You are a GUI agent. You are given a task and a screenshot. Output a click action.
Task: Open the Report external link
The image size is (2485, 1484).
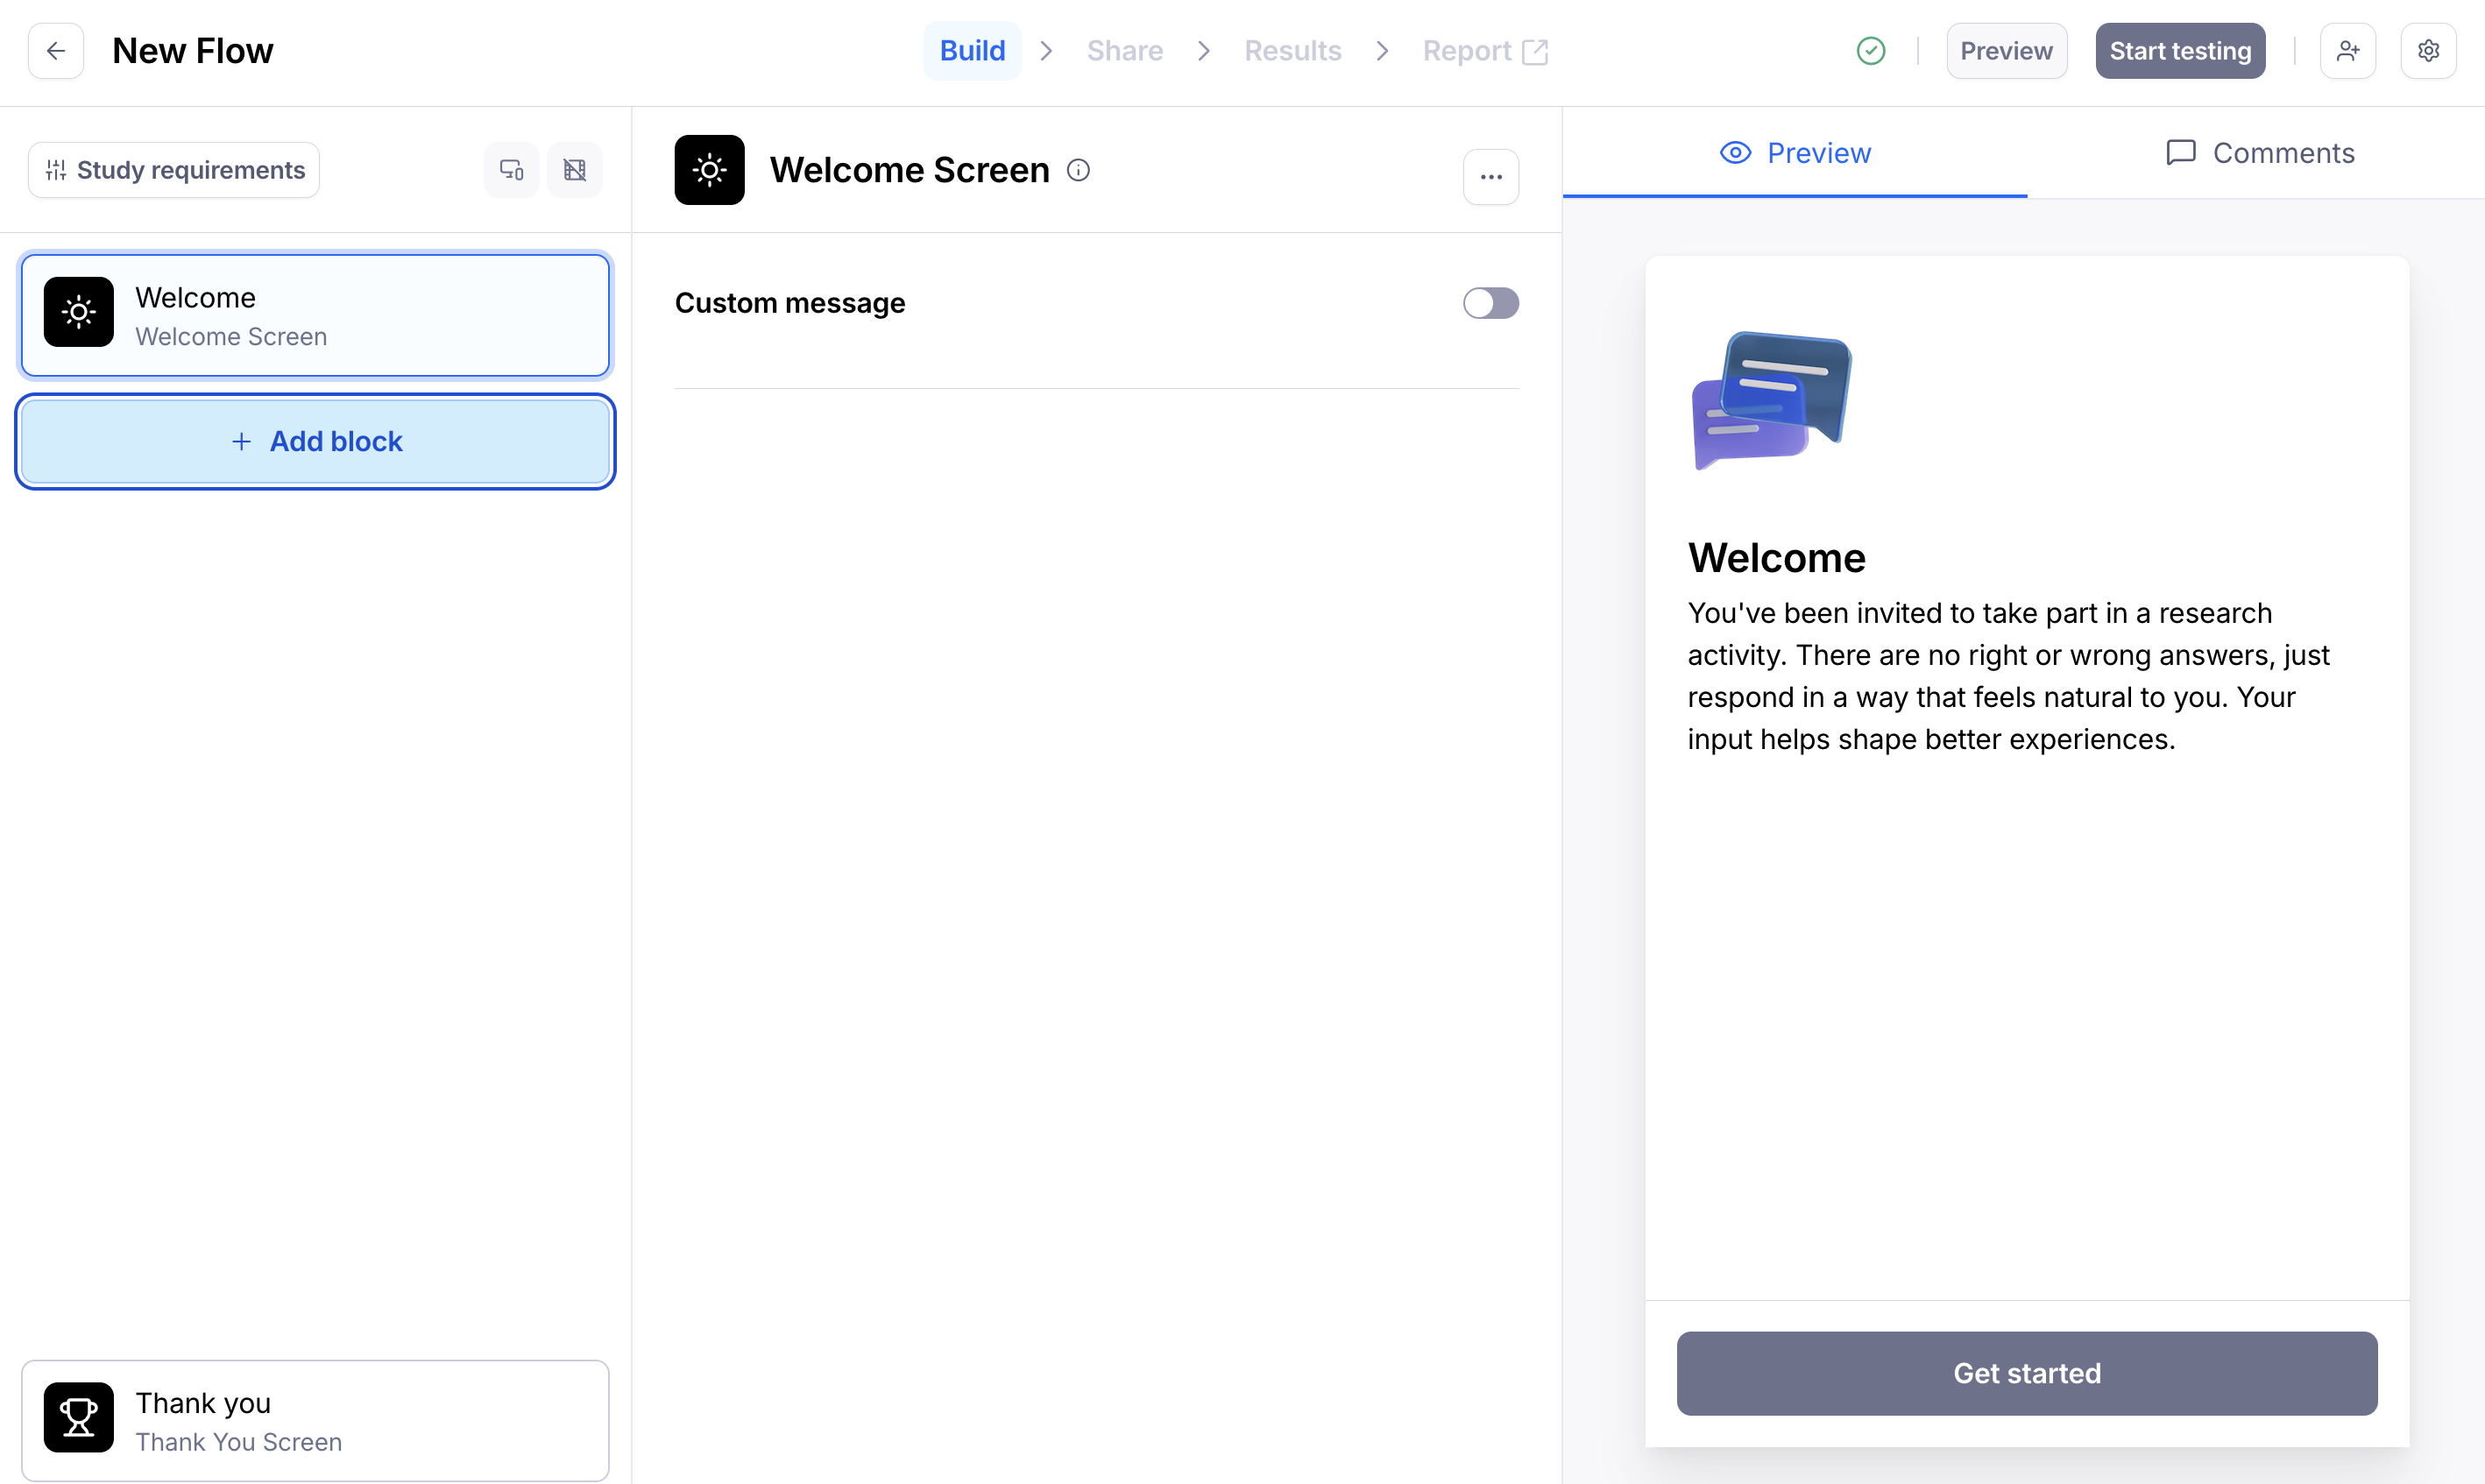pyautogui.click(x=1484, y=51)
